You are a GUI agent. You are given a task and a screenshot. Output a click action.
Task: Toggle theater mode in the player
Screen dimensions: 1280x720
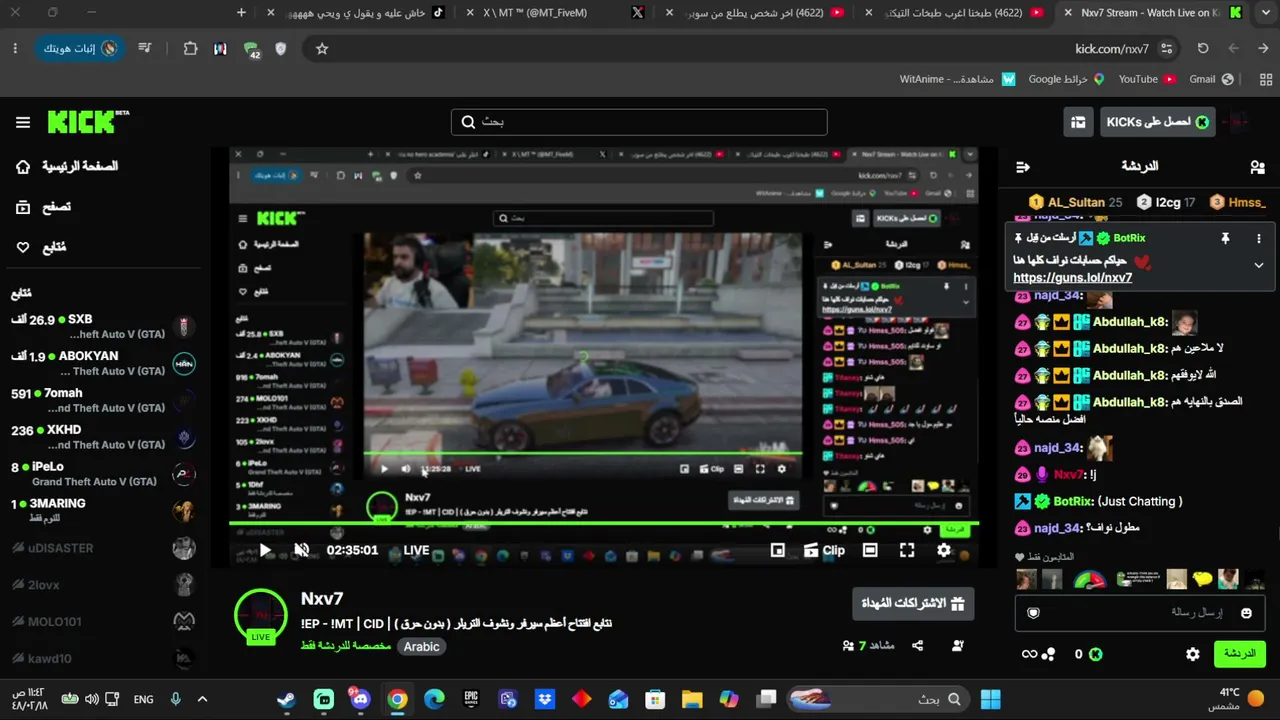click(870, 550)
